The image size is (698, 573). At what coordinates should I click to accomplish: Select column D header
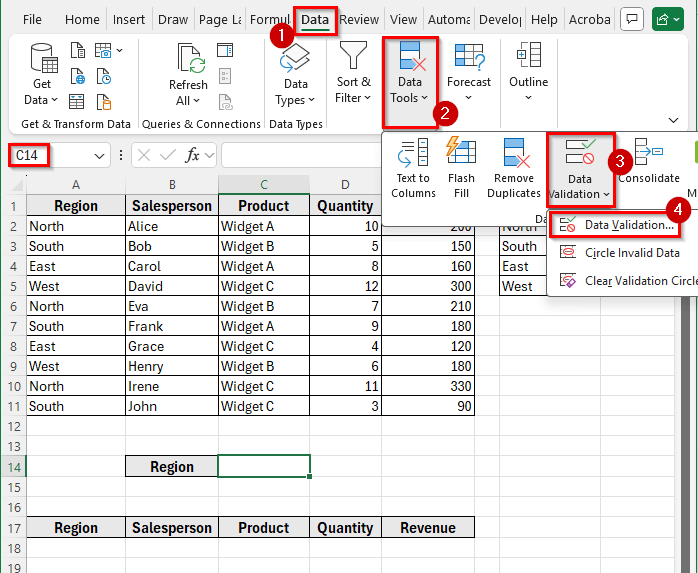click(345, 185)
